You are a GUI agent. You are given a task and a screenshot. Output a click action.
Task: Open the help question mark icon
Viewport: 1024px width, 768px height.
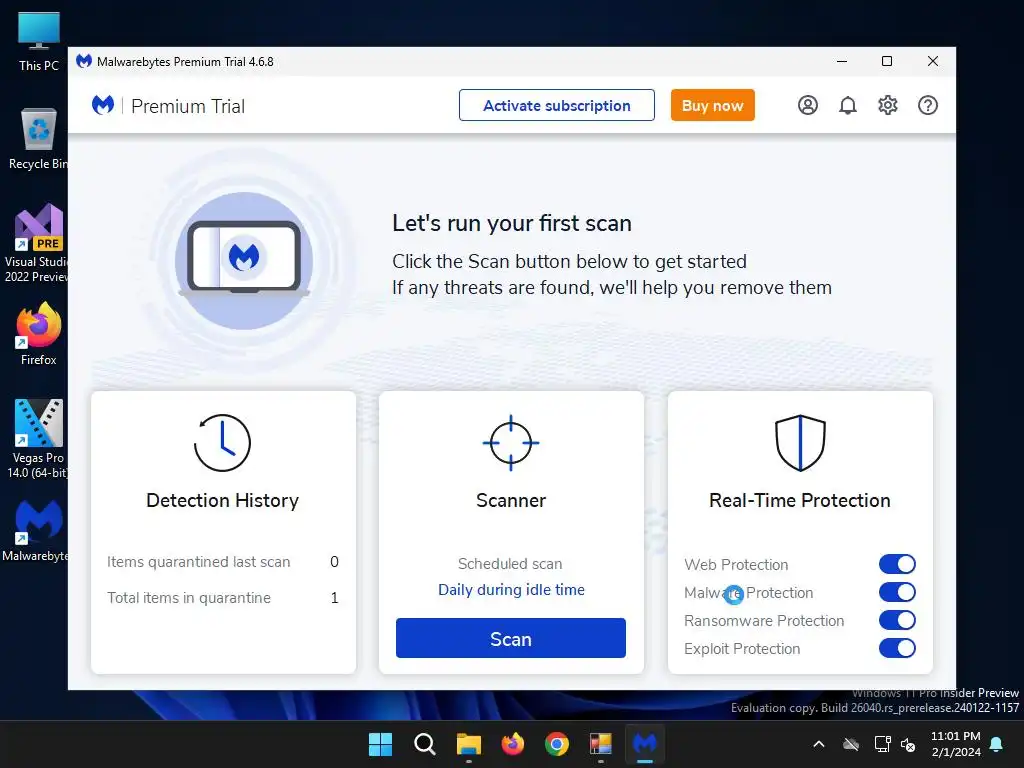927,105
